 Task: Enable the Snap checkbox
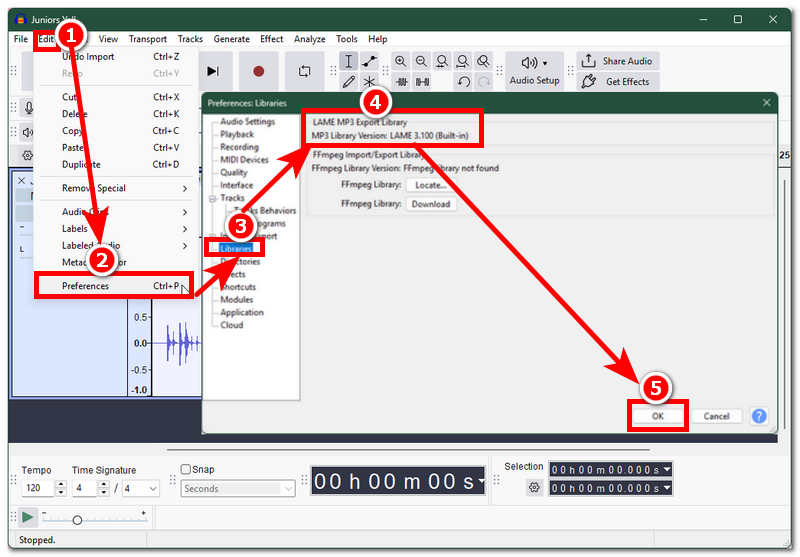coord(186,469)
